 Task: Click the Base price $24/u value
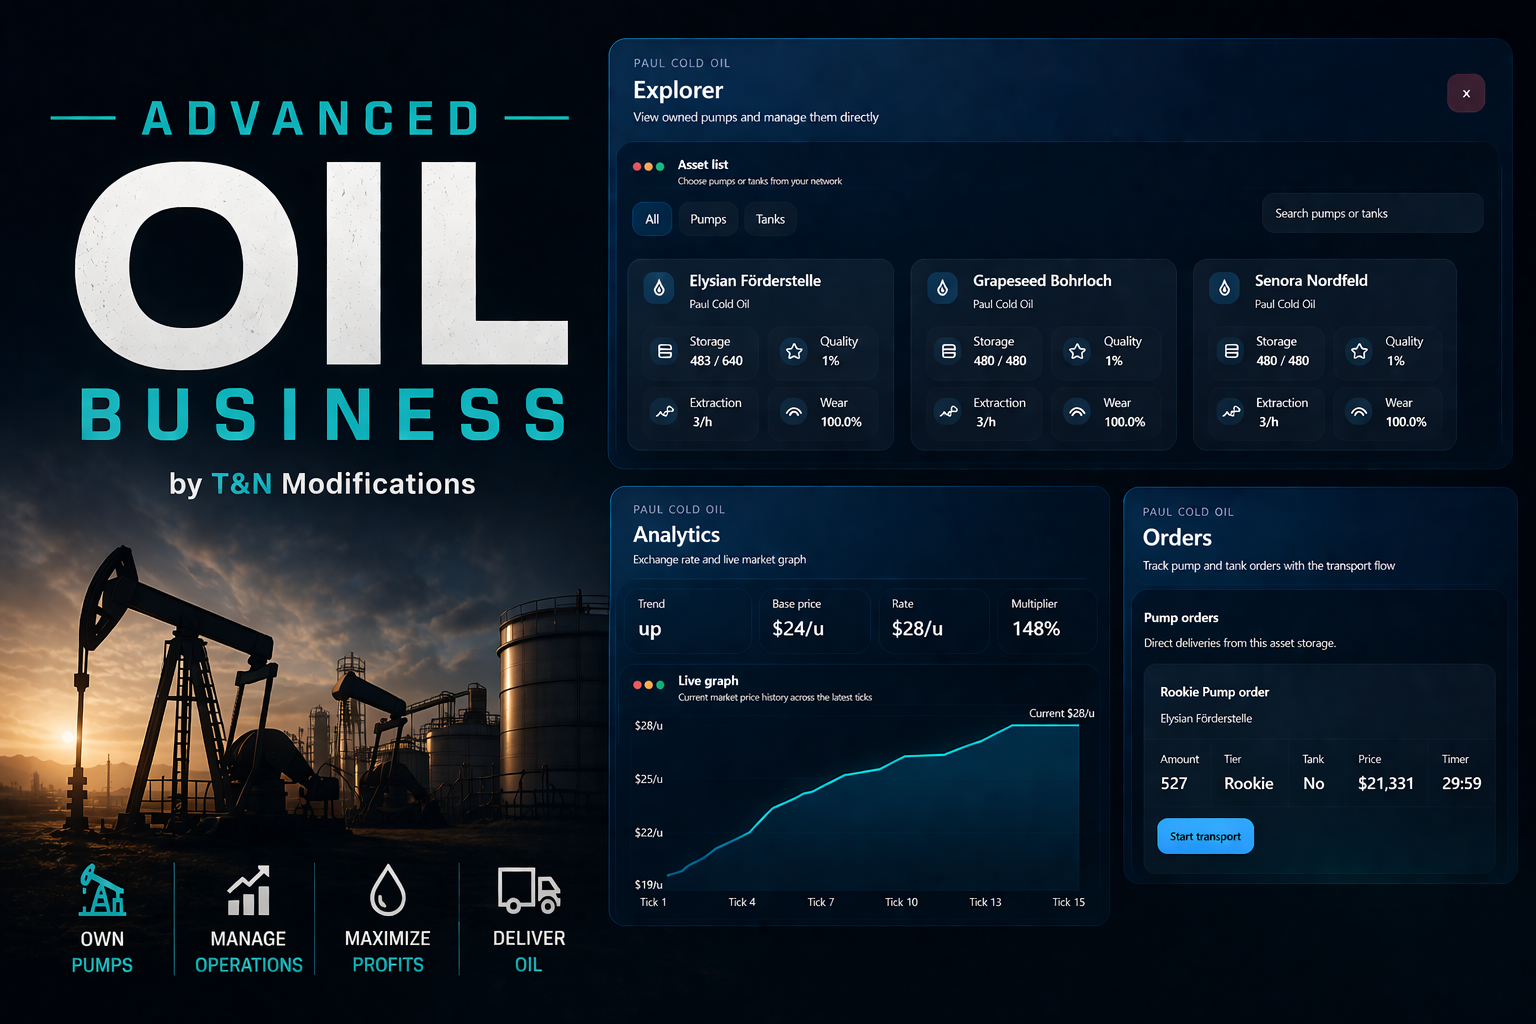point(798,629)
